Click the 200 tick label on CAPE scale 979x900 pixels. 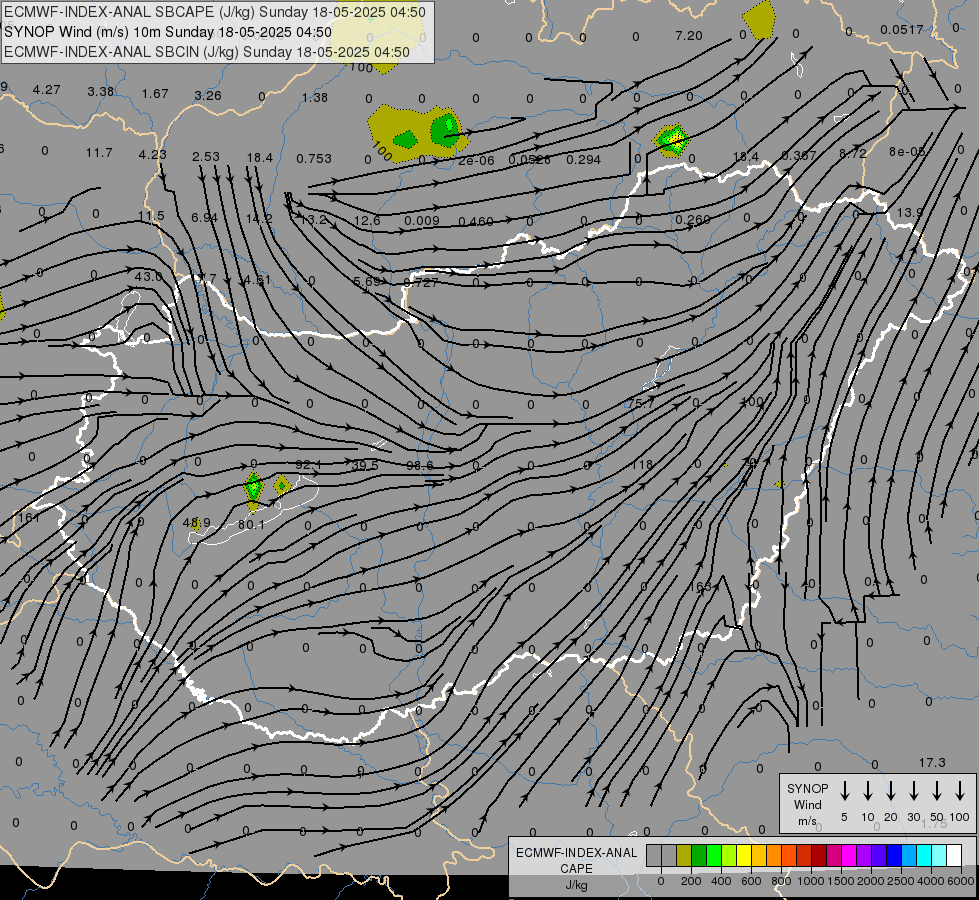[691, 881]
